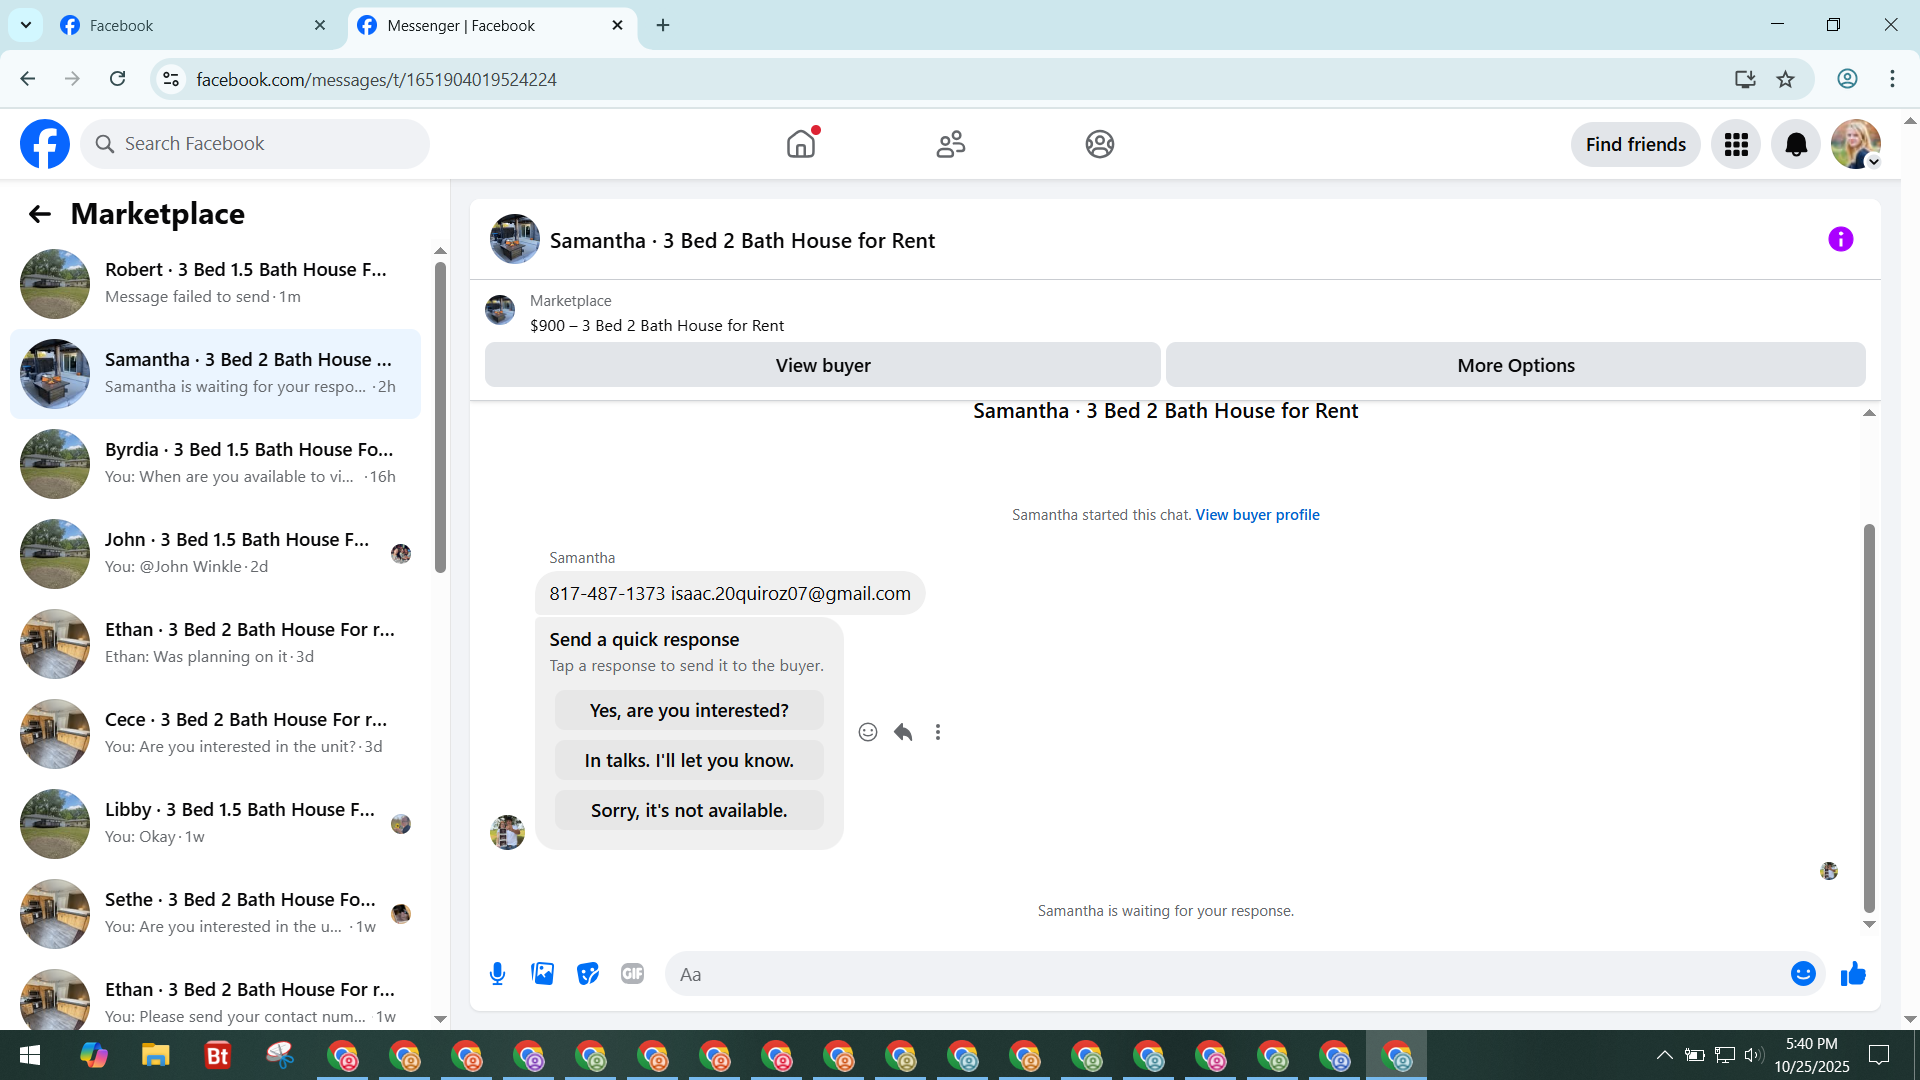Open View buyer profile link
1920x1080 pixels.
(x=1257, y=515)
